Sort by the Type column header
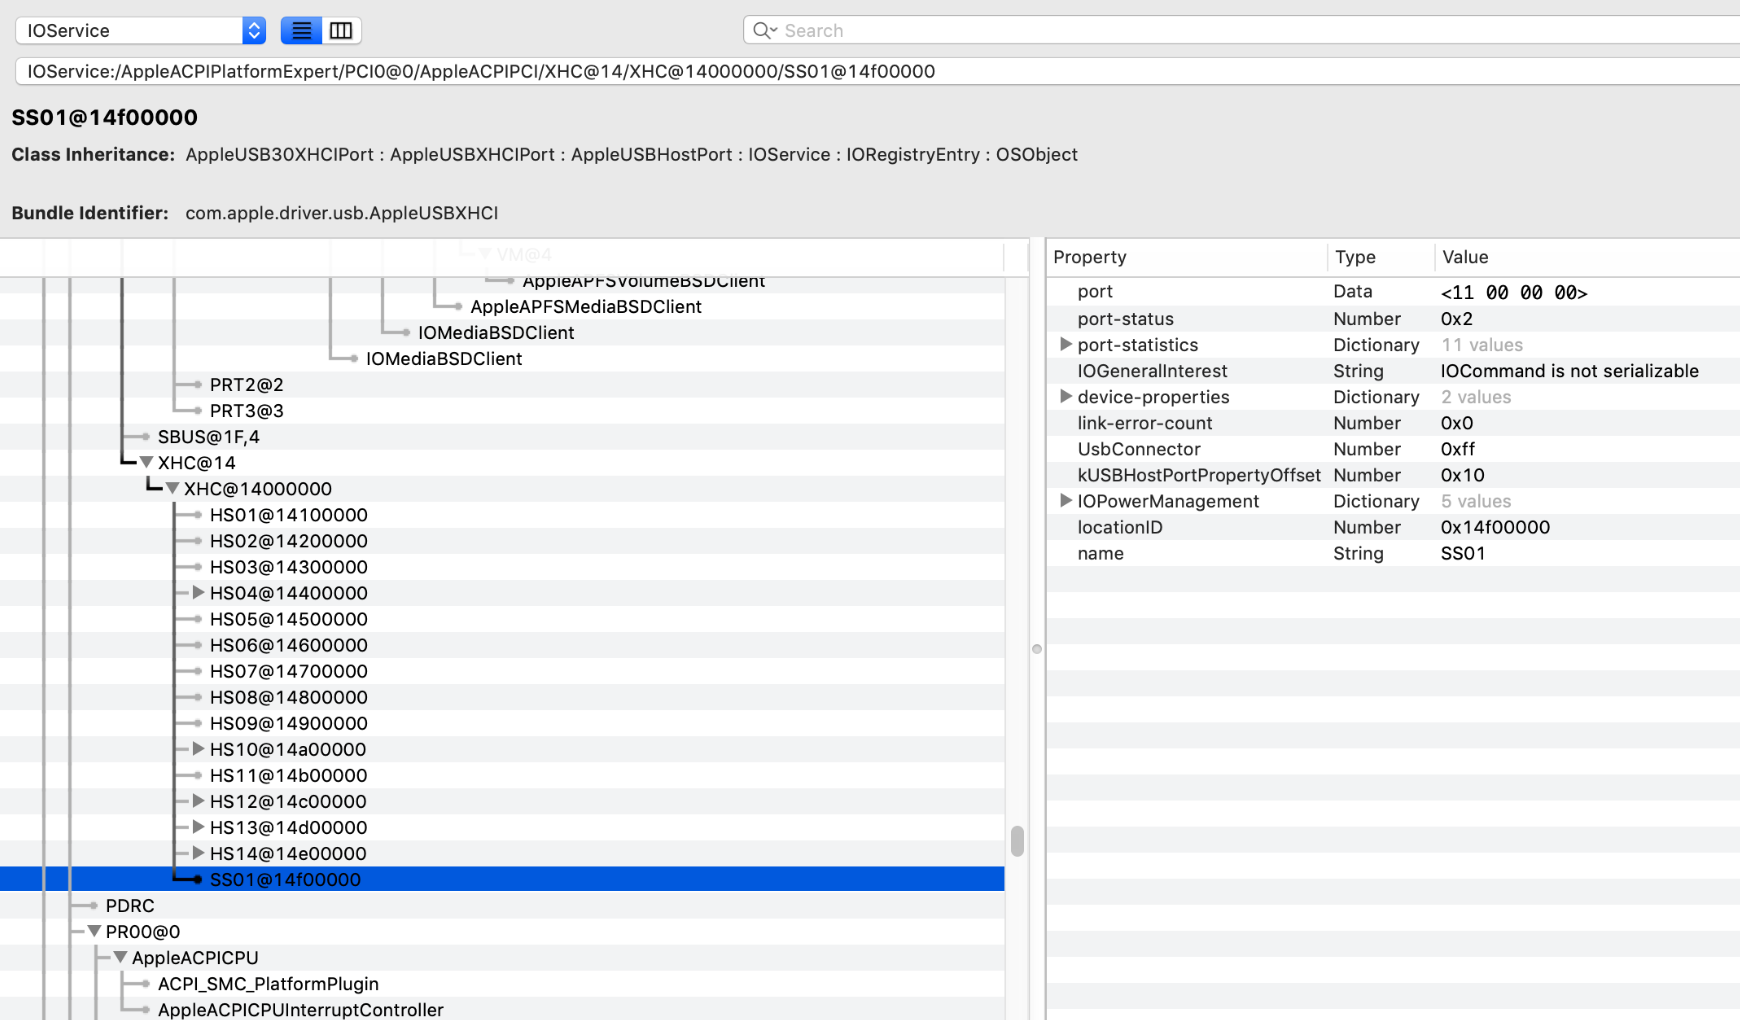The width and height of the screenshot is (1740, 1020). [x=1355, y=257]
